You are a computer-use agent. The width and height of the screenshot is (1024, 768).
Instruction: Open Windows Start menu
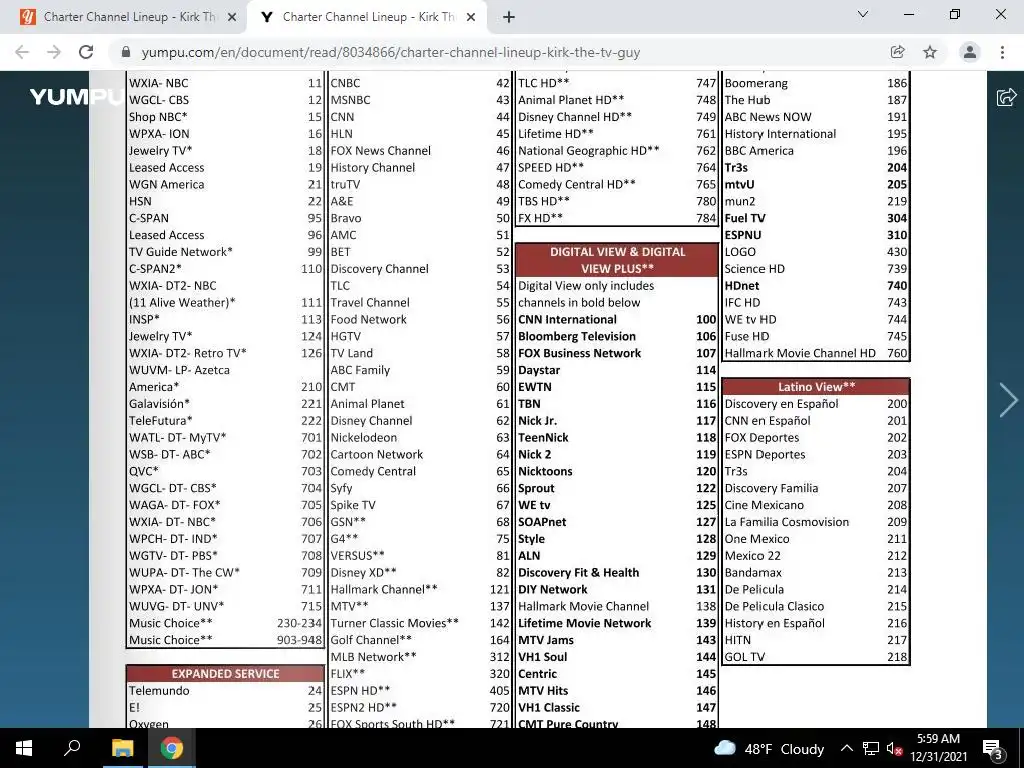[x=24, y=748]
